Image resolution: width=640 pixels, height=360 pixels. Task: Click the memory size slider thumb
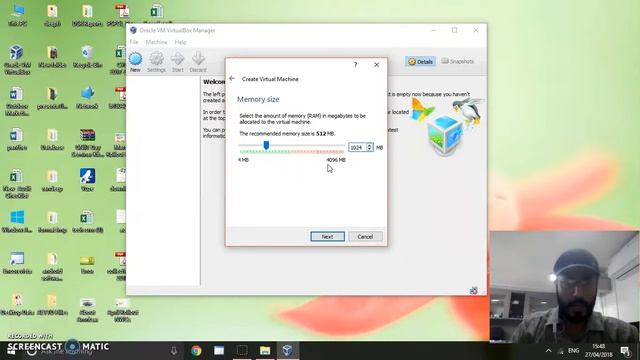point(266,145)
